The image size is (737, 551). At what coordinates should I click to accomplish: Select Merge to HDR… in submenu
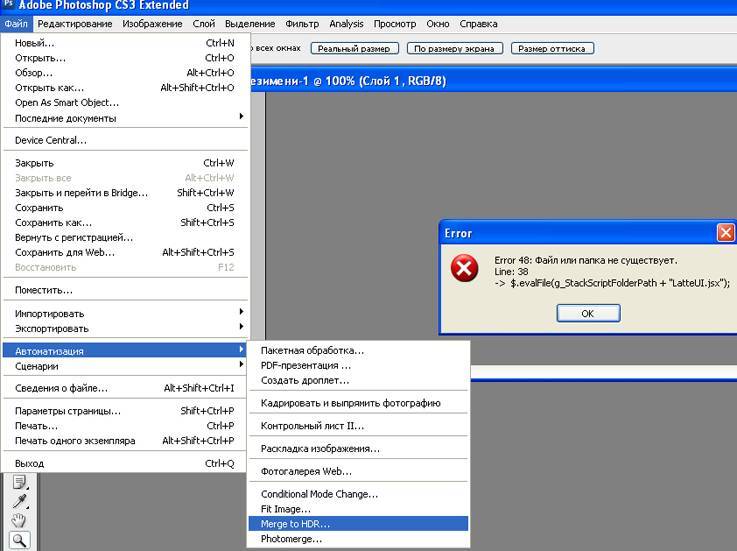pos(358,524)
